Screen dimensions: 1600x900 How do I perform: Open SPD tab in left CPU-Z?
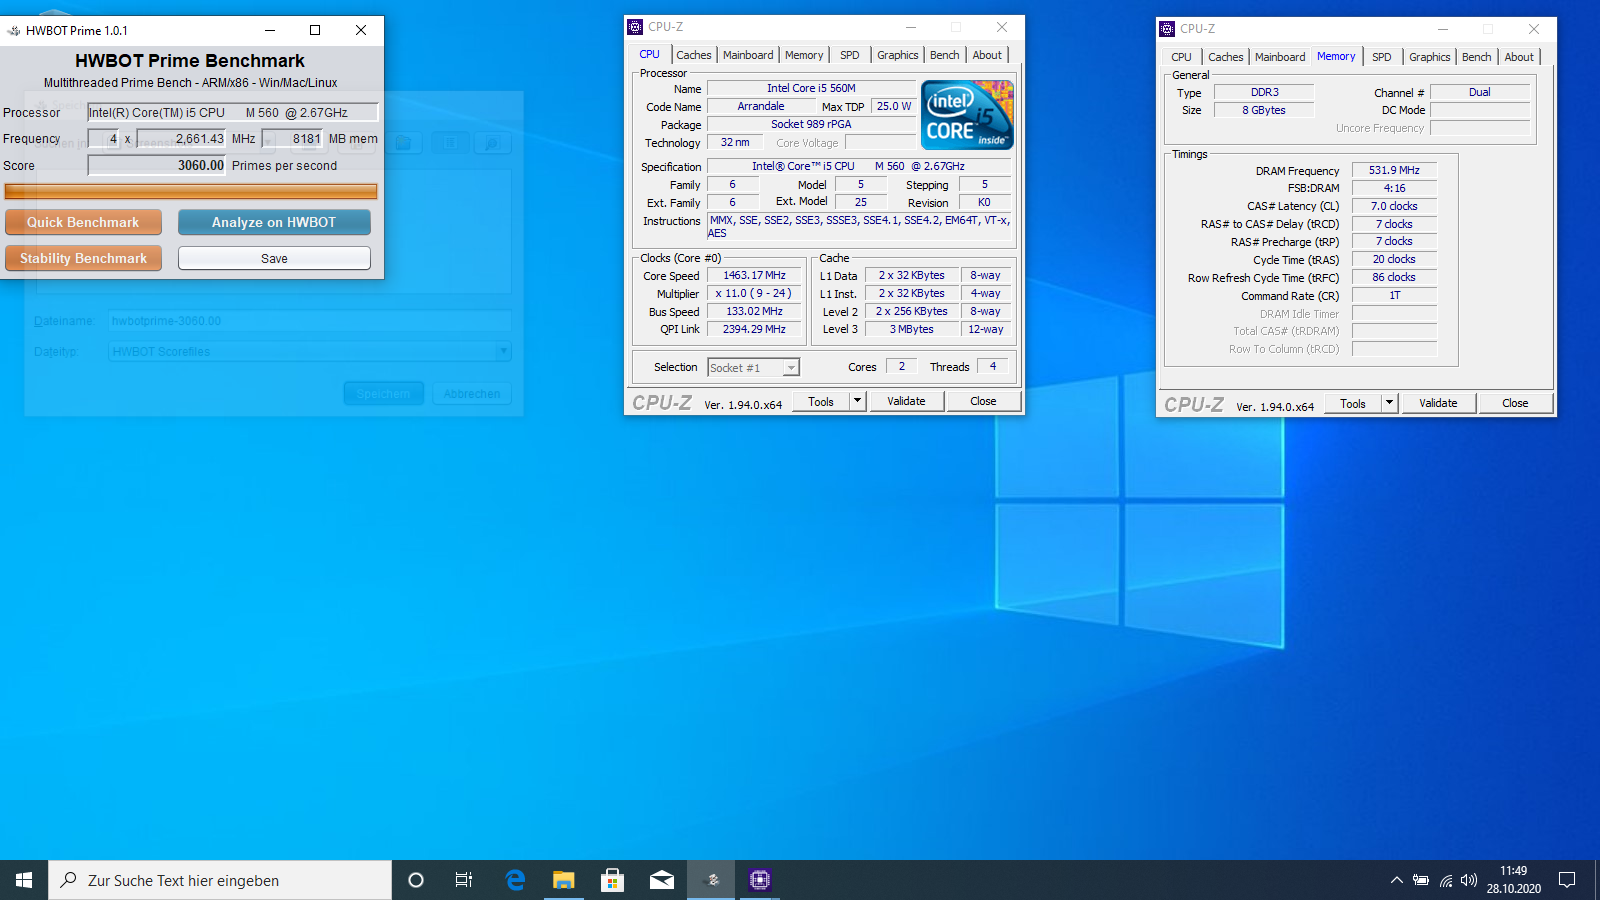pos(850,55)
